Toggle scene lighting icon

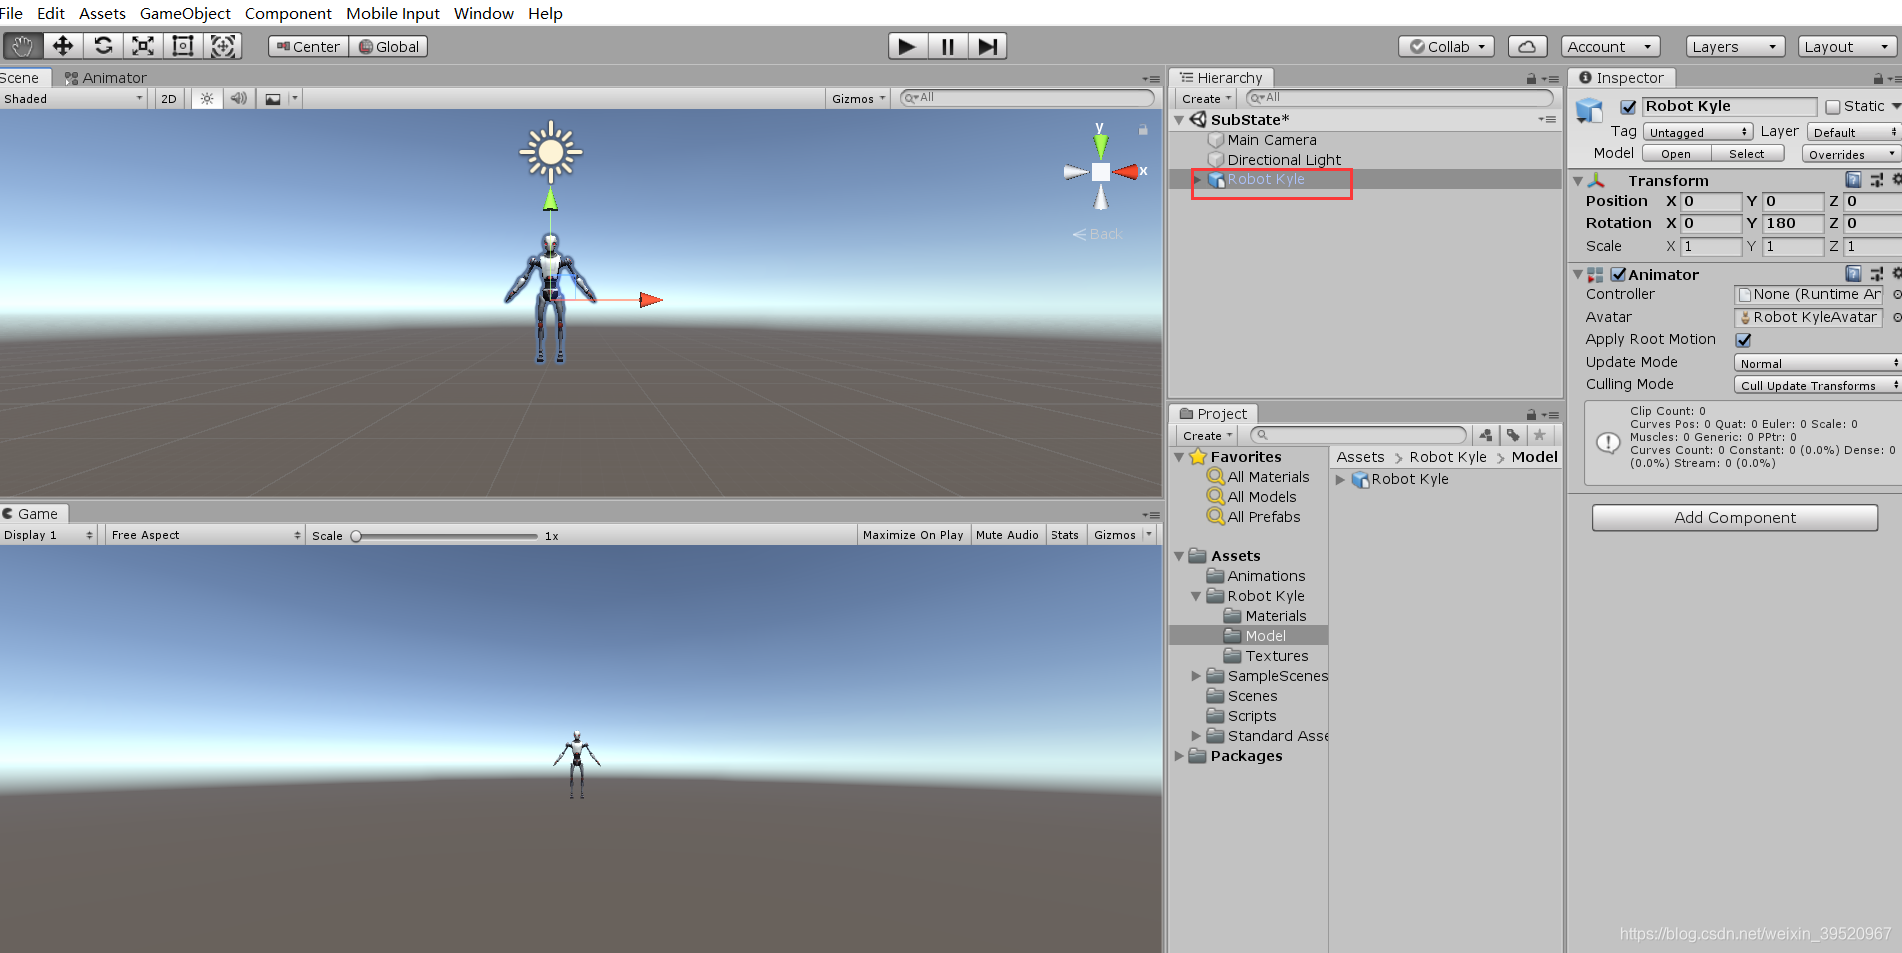pos(207,98)
